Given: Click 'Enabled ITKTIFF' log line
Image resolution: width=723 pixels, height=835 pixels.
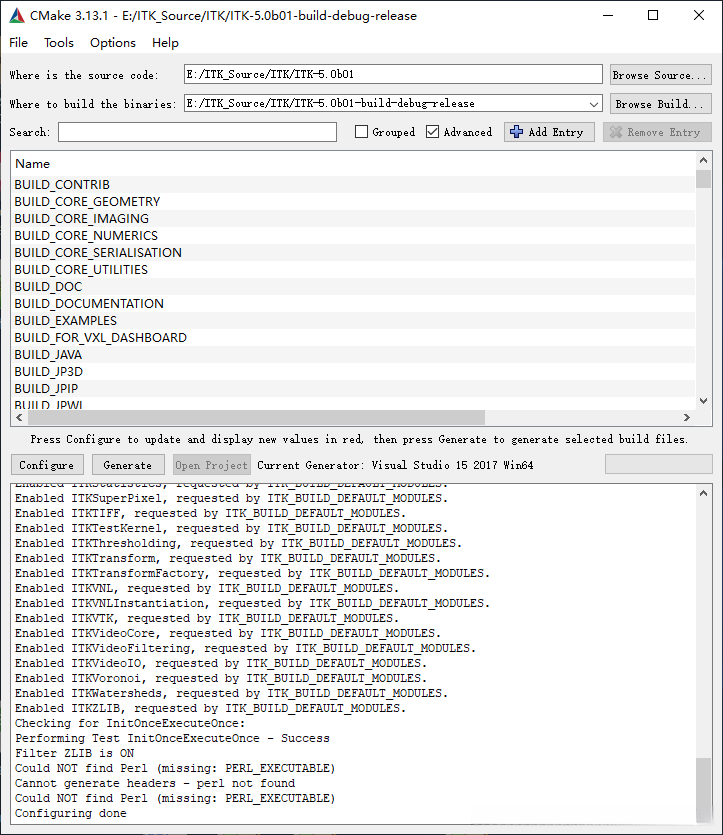Looking at the screenshot, I should pos(210,513).
